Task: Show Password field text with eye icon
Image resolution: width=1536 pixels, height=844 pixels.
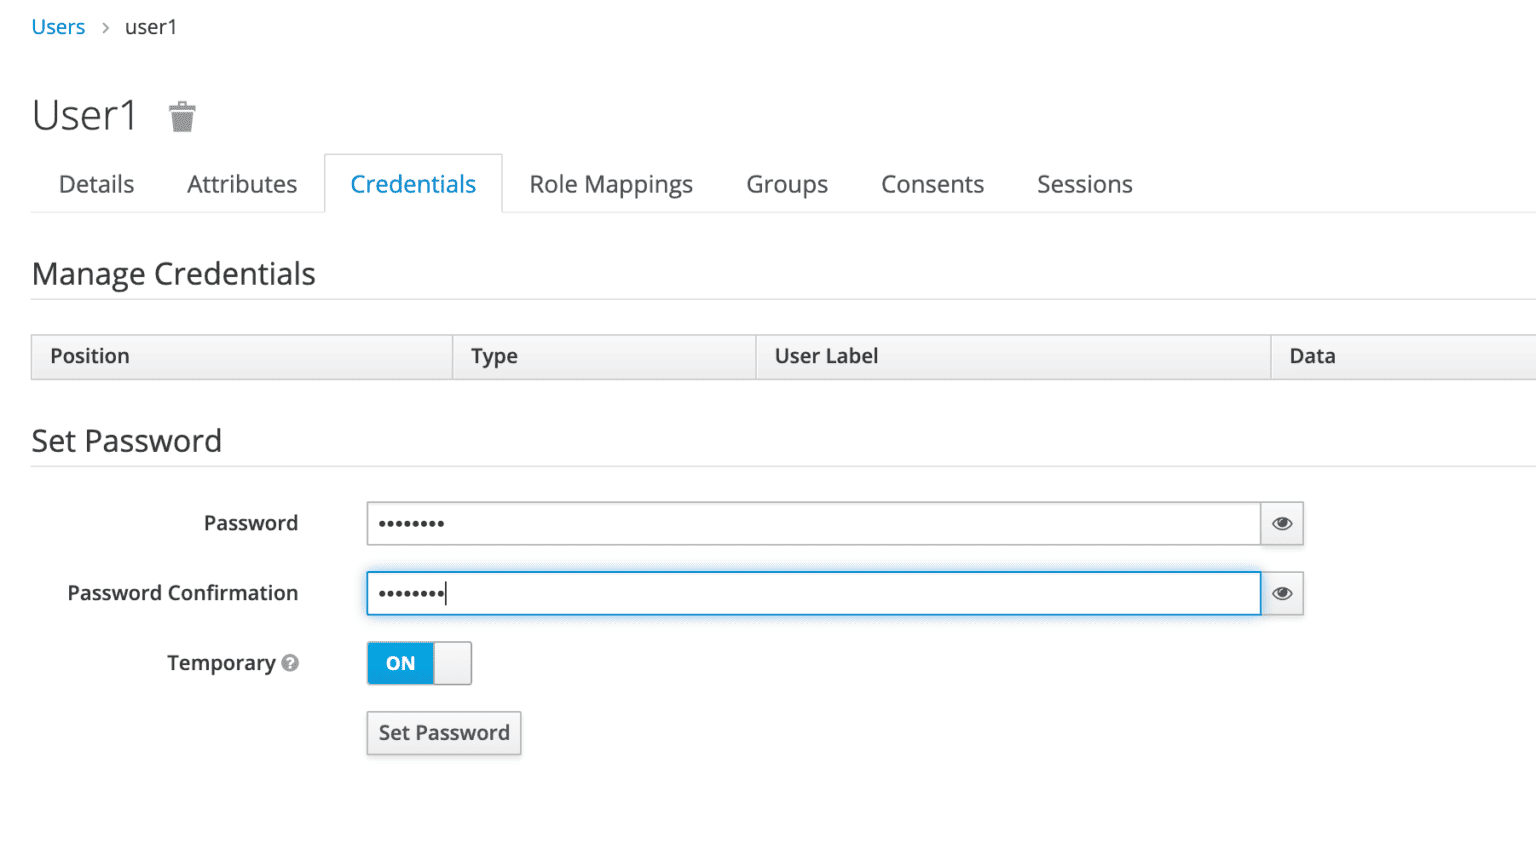Action: click(1282, 523)
